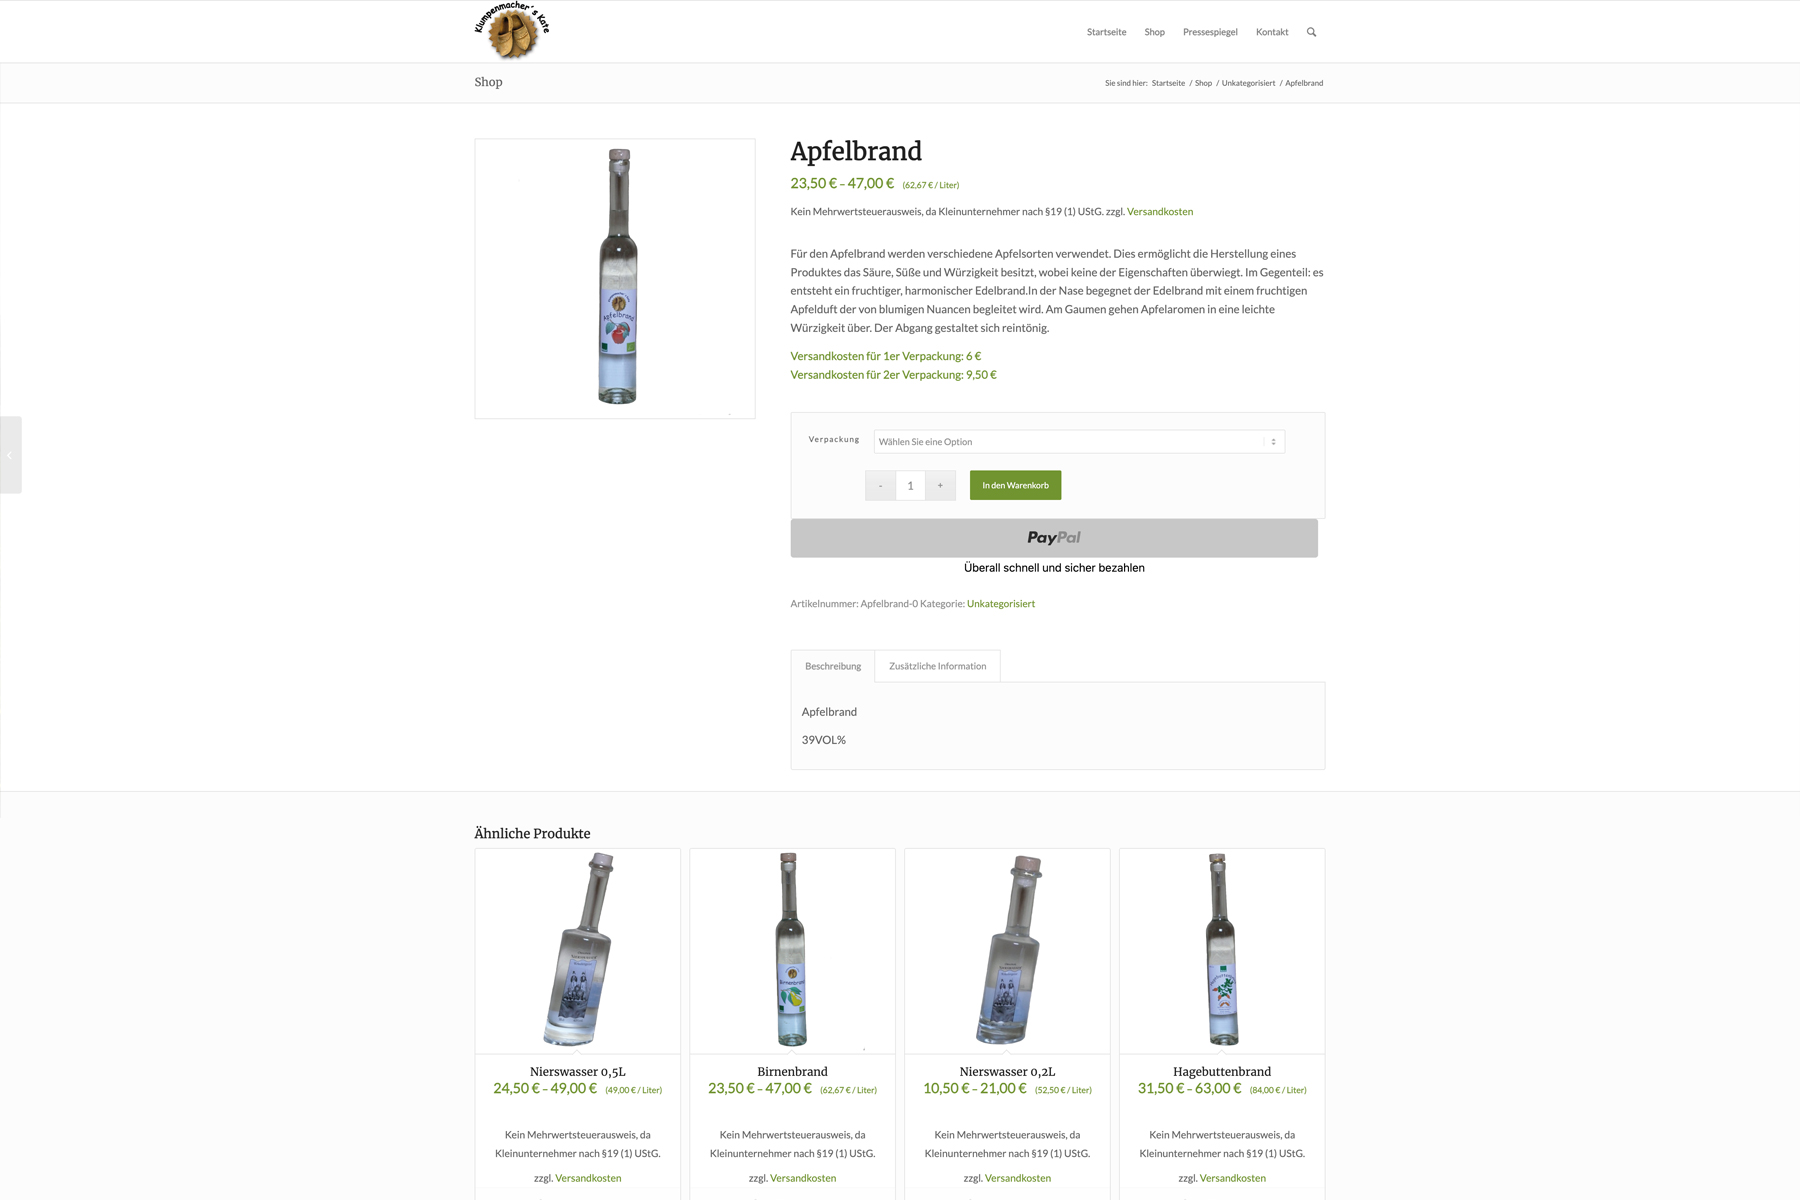Click Startseite in the breadcrumb
Screen dimensions: 1800x1200
(1168, 83)
